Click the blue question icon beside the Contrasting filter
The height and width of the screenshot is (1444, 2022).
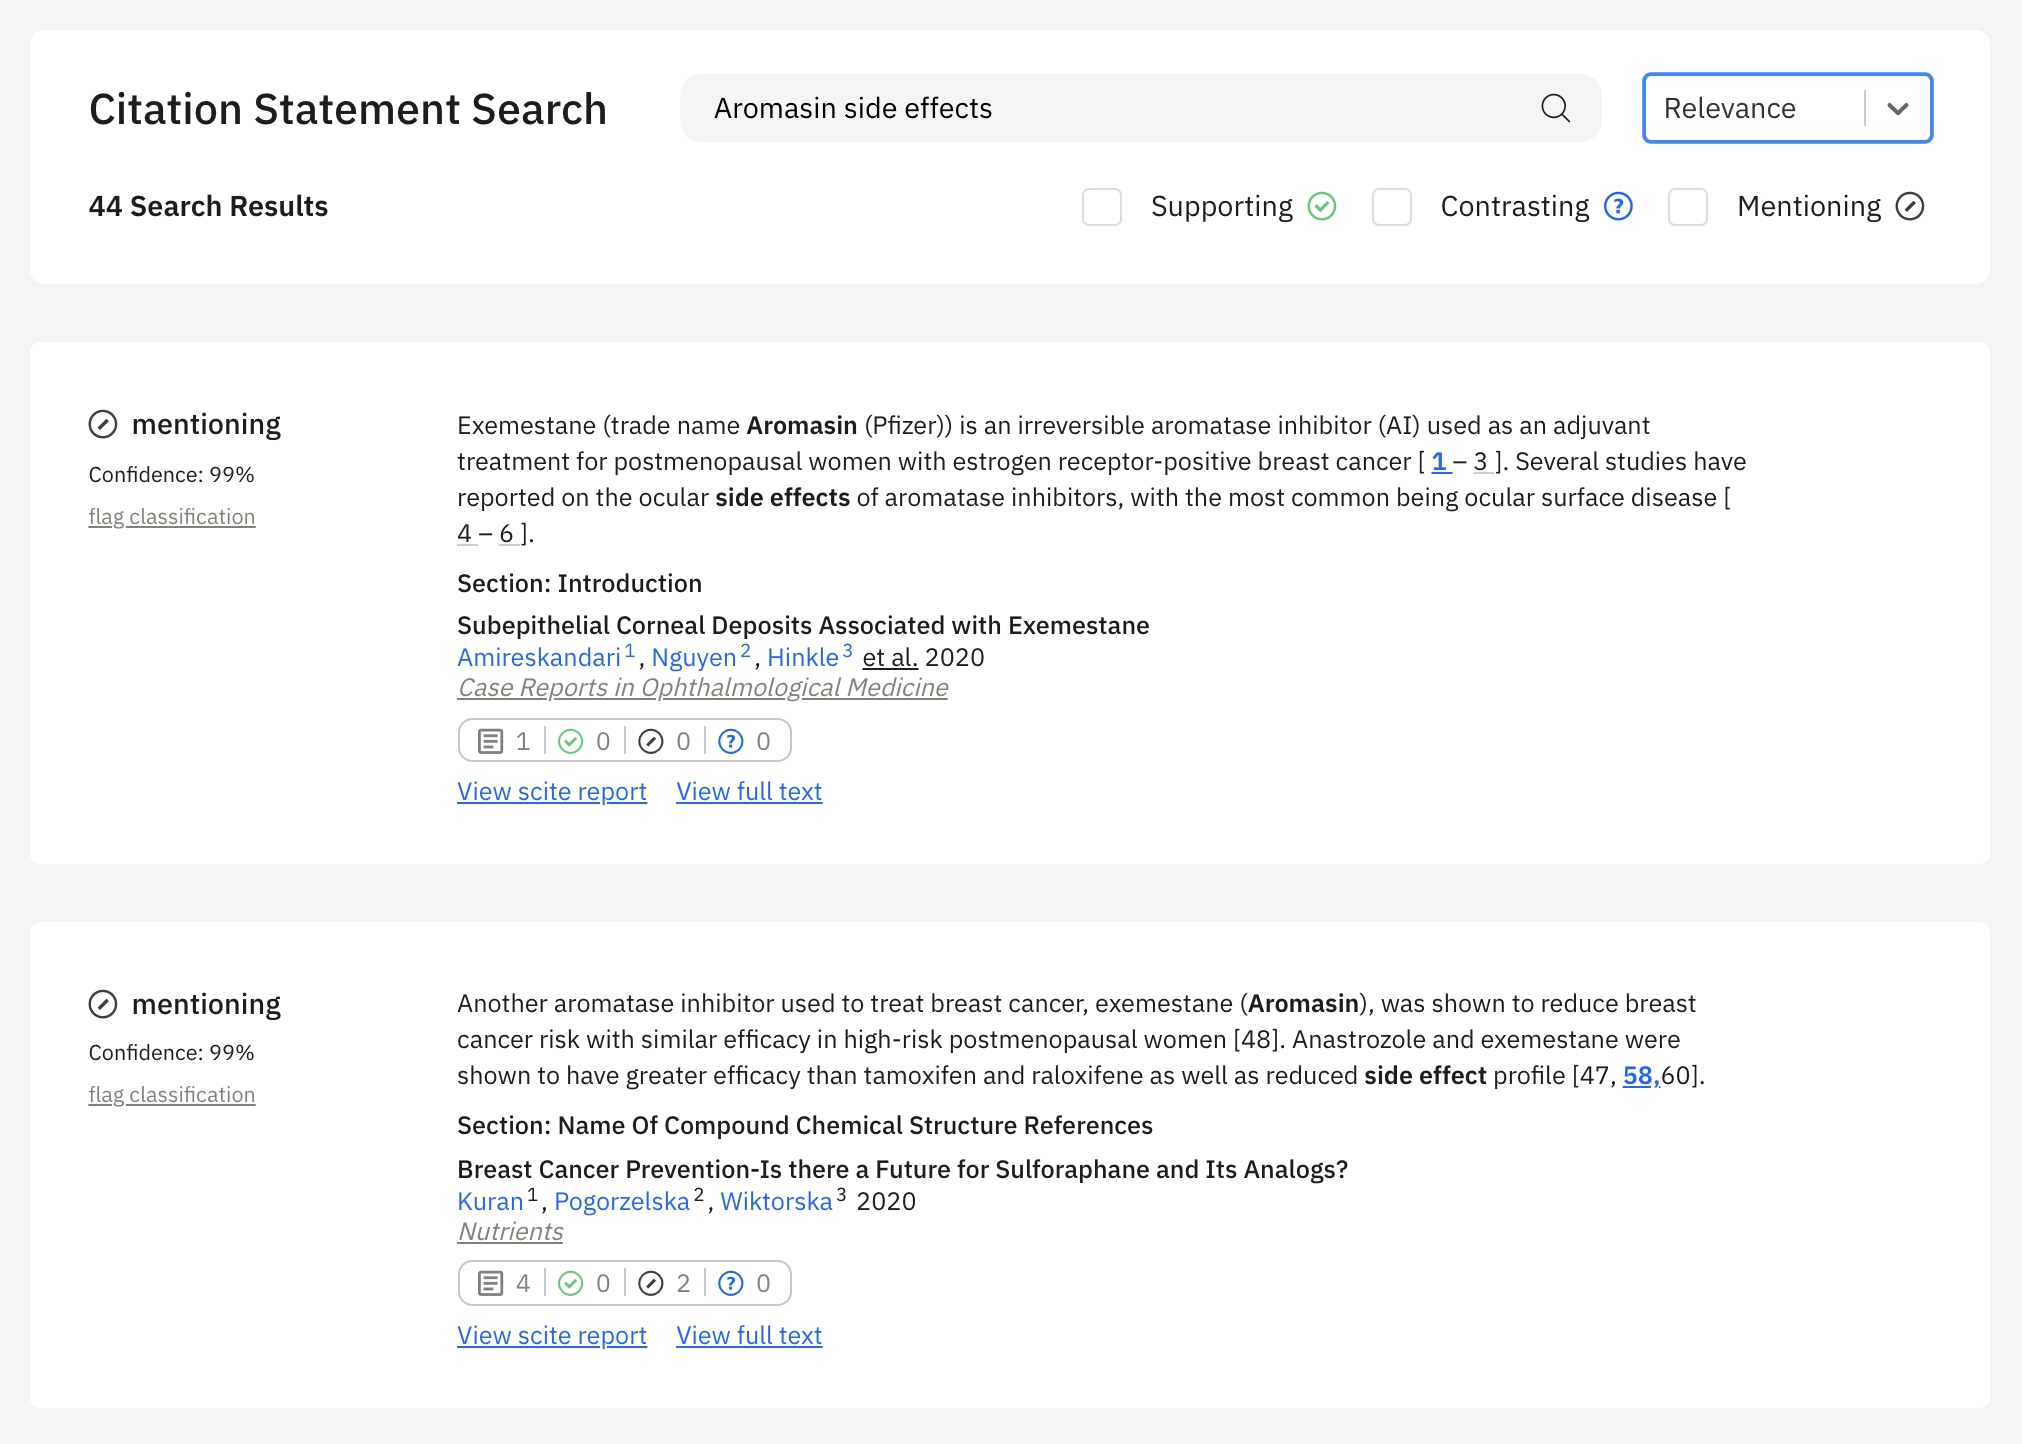pyautogui.click(x=1618, y=206)
